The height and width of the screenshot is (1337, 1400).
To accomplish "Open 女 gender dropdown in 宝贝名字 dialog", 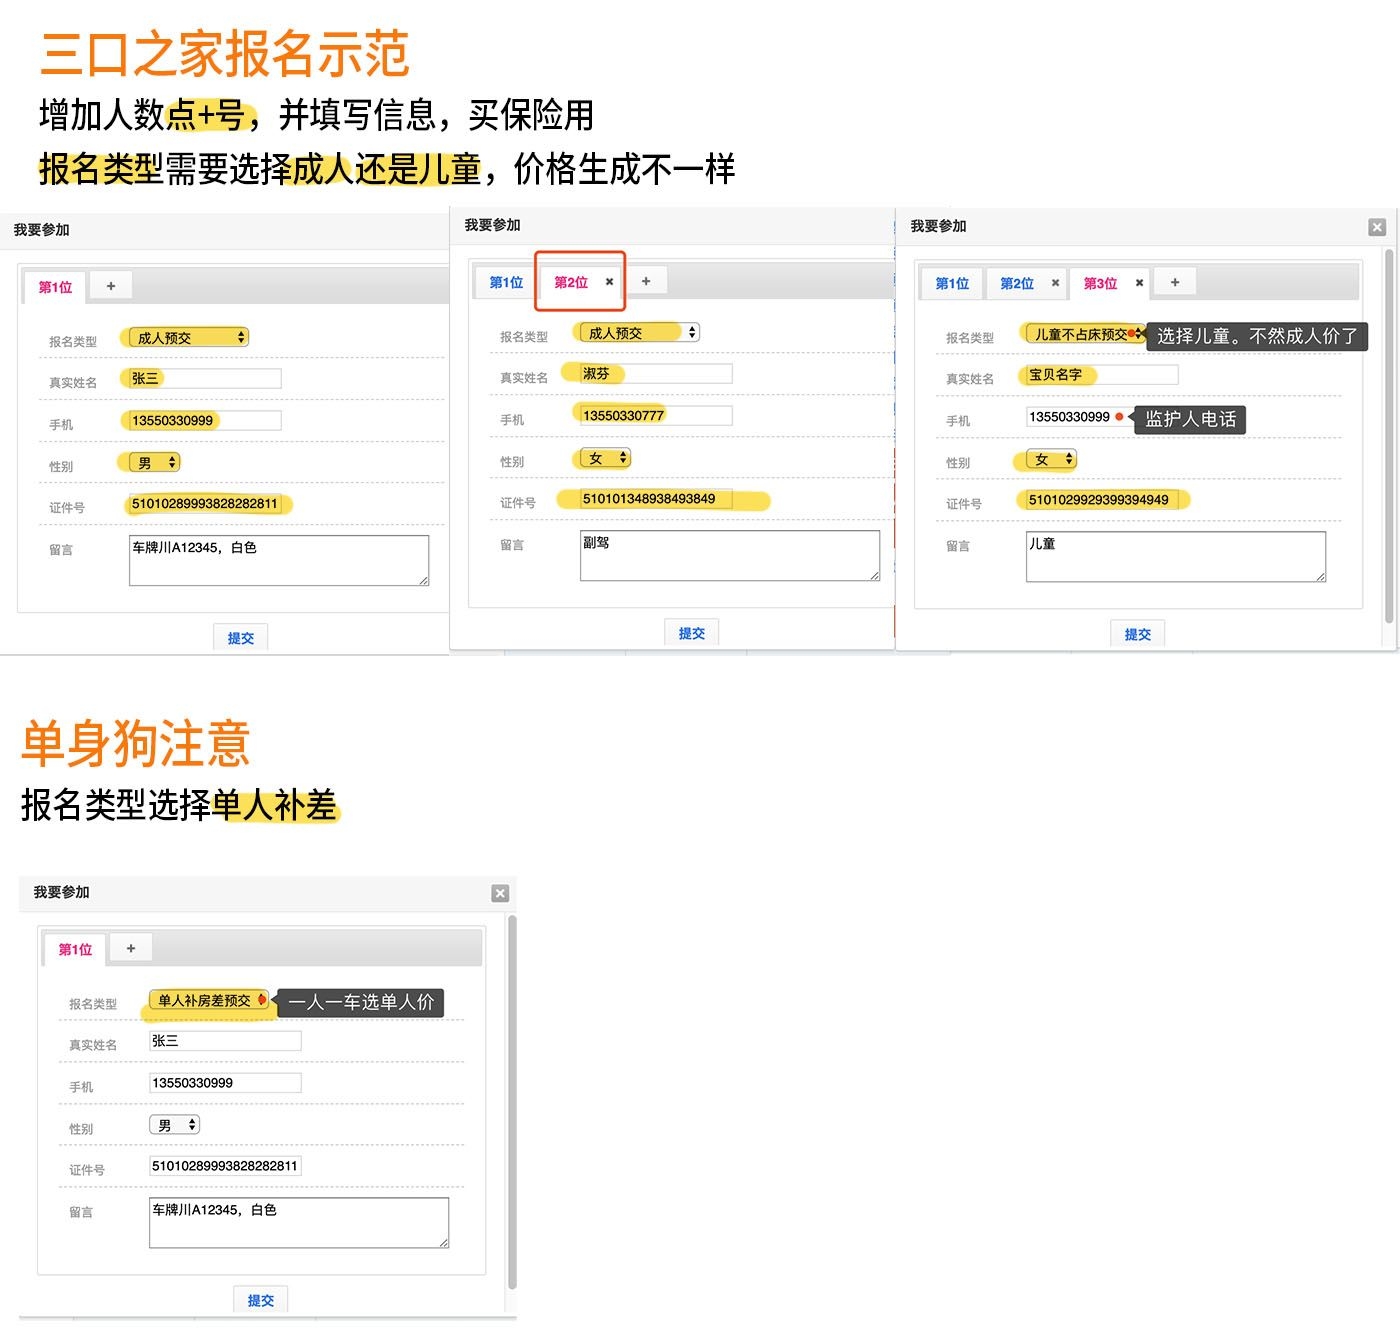I will [1052, 459].
